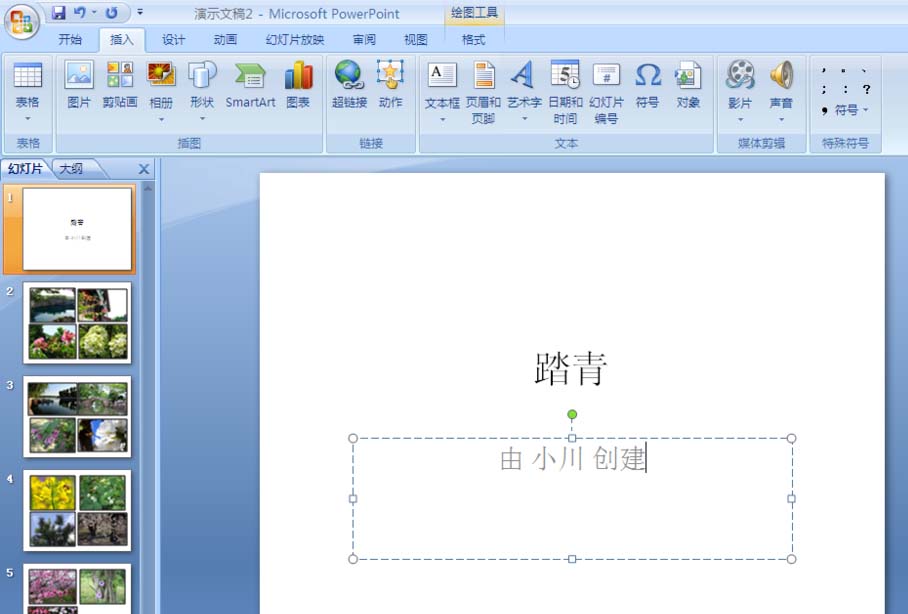Select the 插入 ribbon tab
908x614 pixels.
(122, 39)
